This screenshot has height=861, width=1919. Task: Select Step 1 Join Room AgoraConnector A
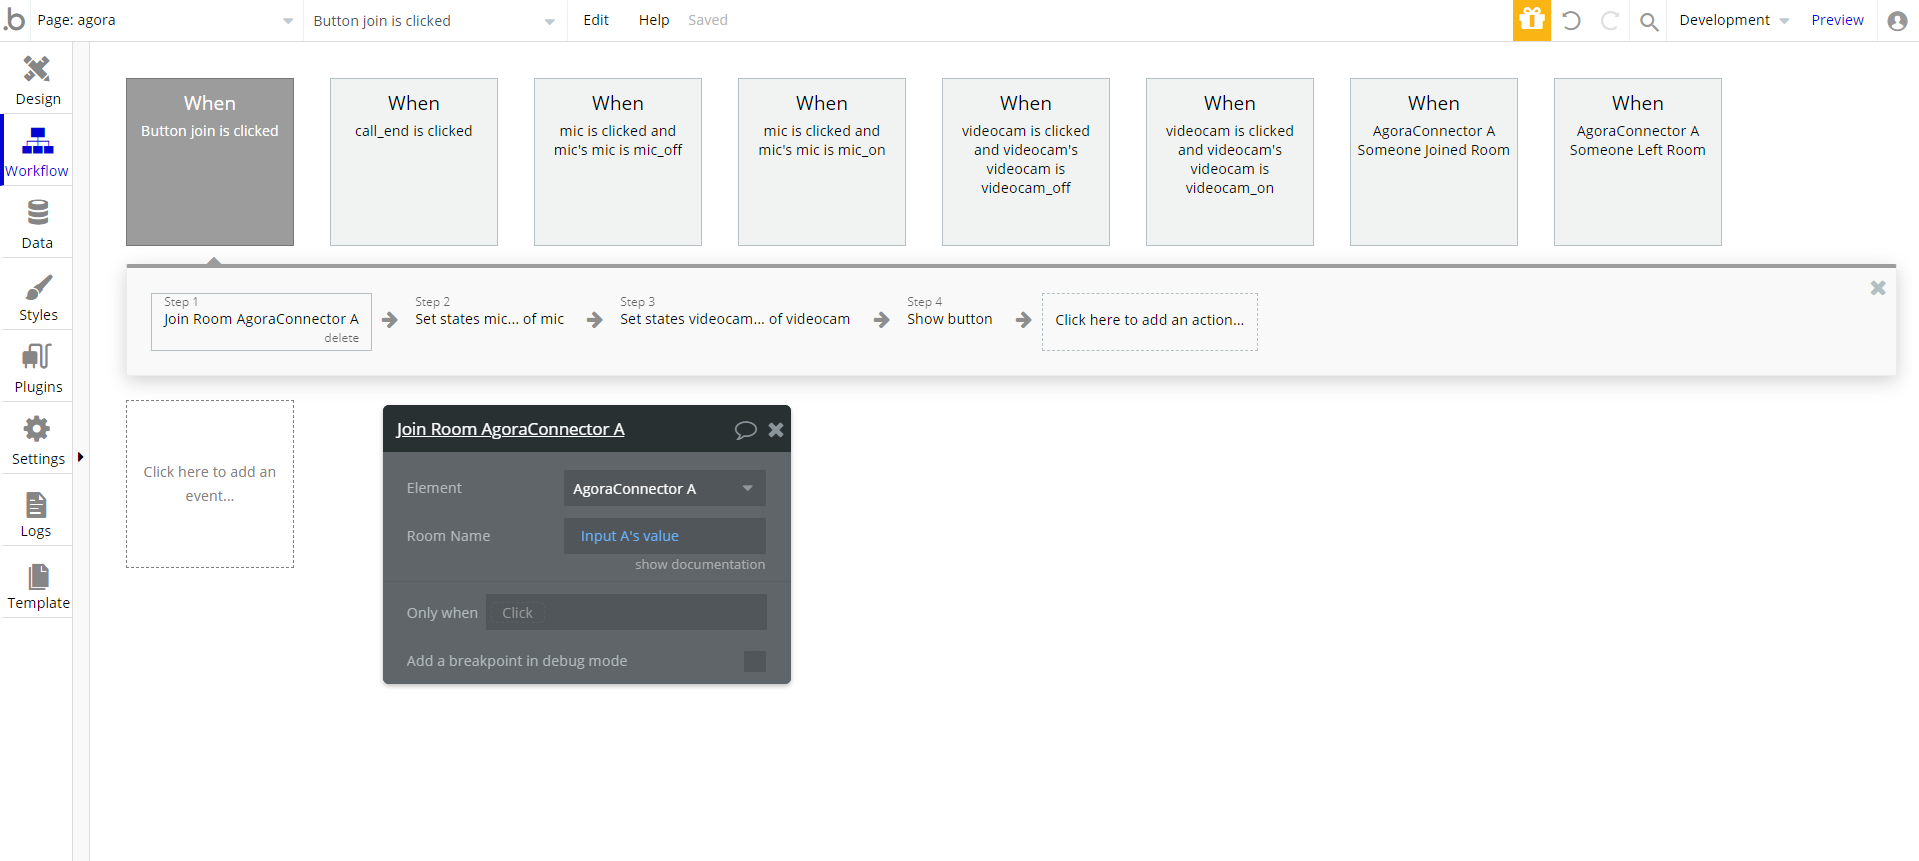click(261, 321)
